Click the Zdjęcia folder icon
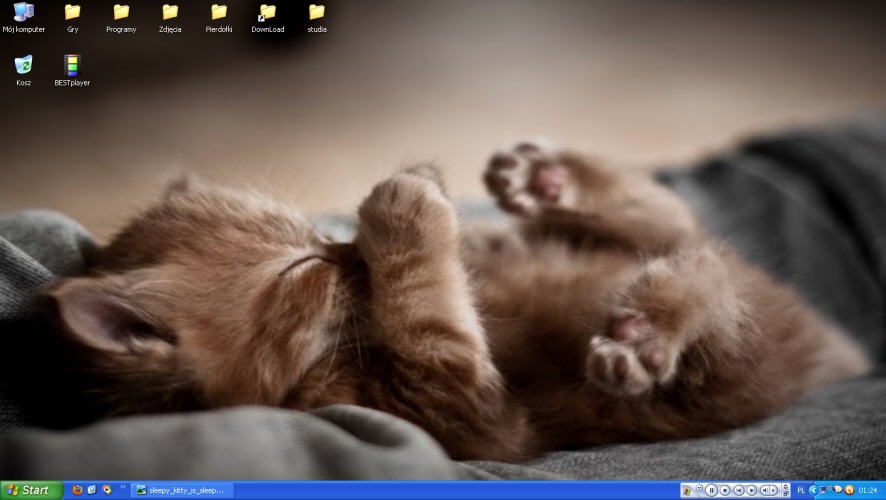This screenshot has width=886, height=500. pos(170,13)
